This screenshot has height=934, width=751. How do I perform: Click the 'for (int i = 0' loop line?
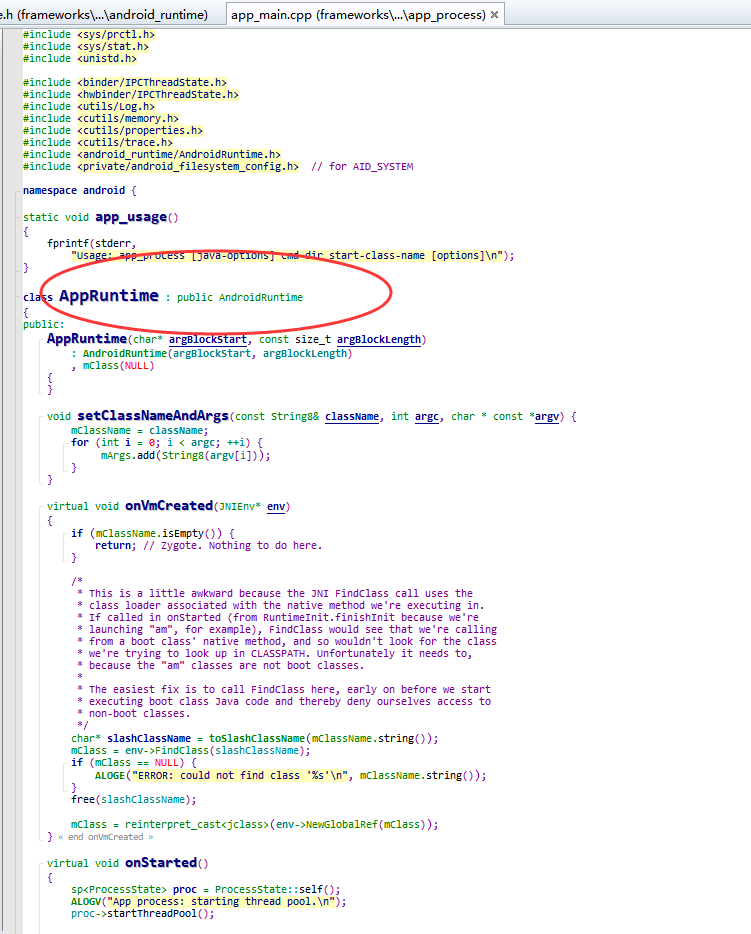coord(167,443)
